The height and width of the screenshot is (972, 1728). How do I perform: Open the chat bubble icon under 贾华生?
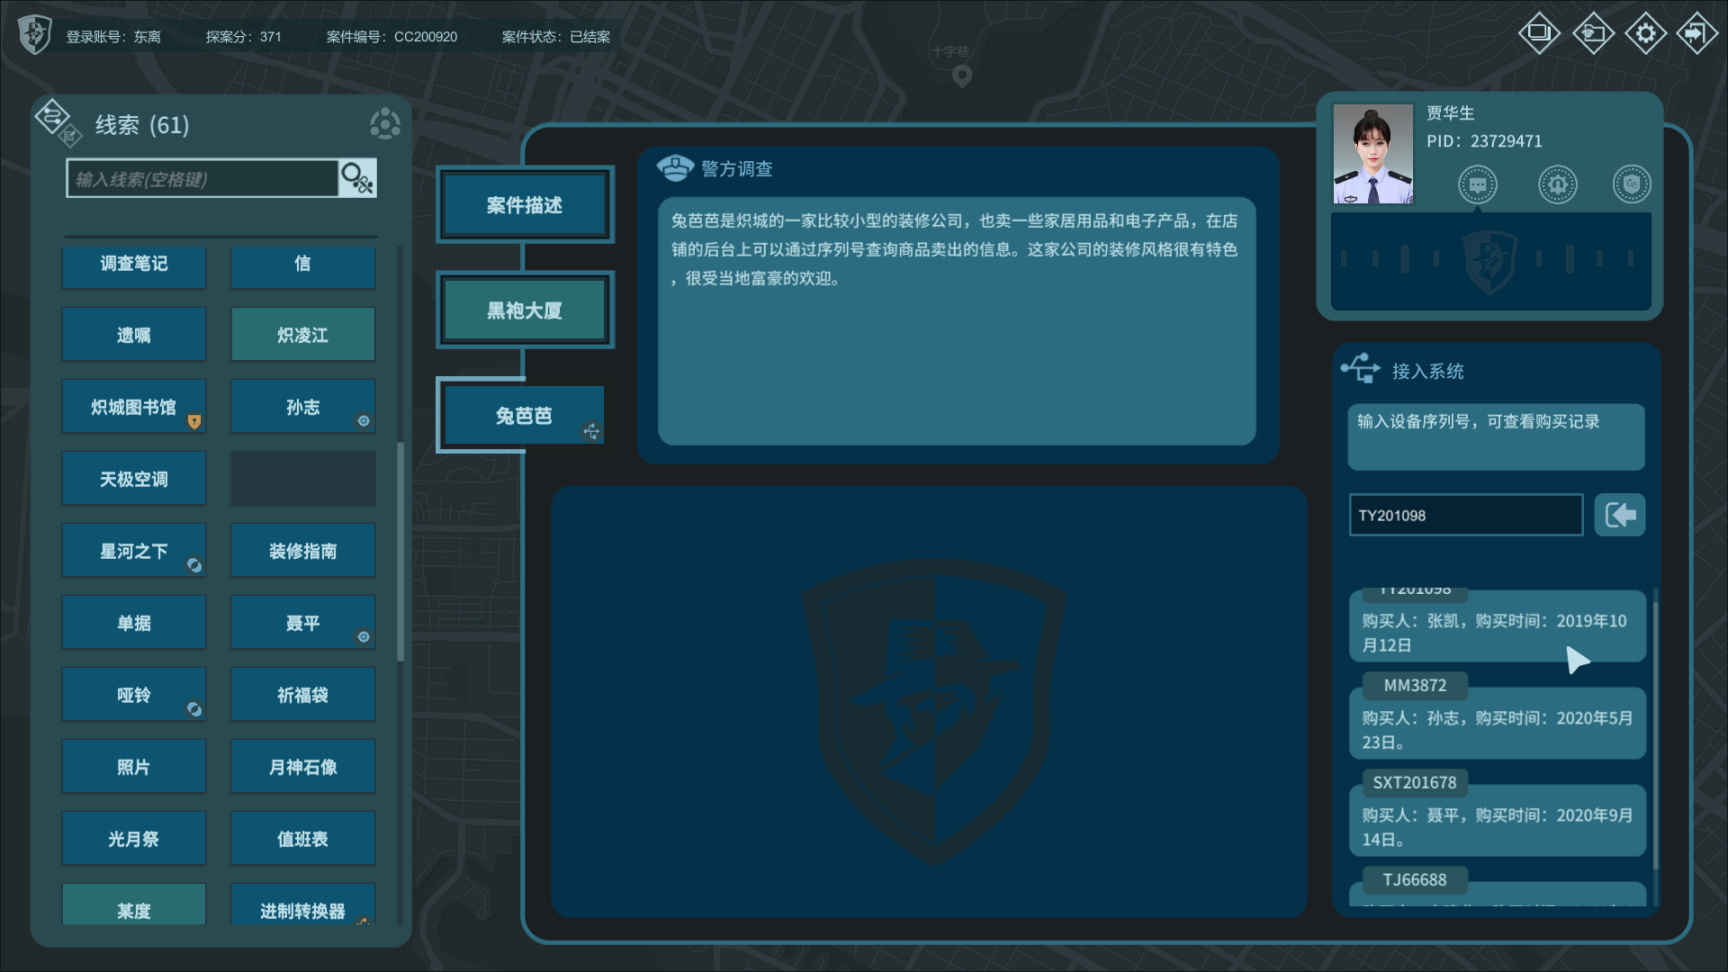tap(1477, 184)
